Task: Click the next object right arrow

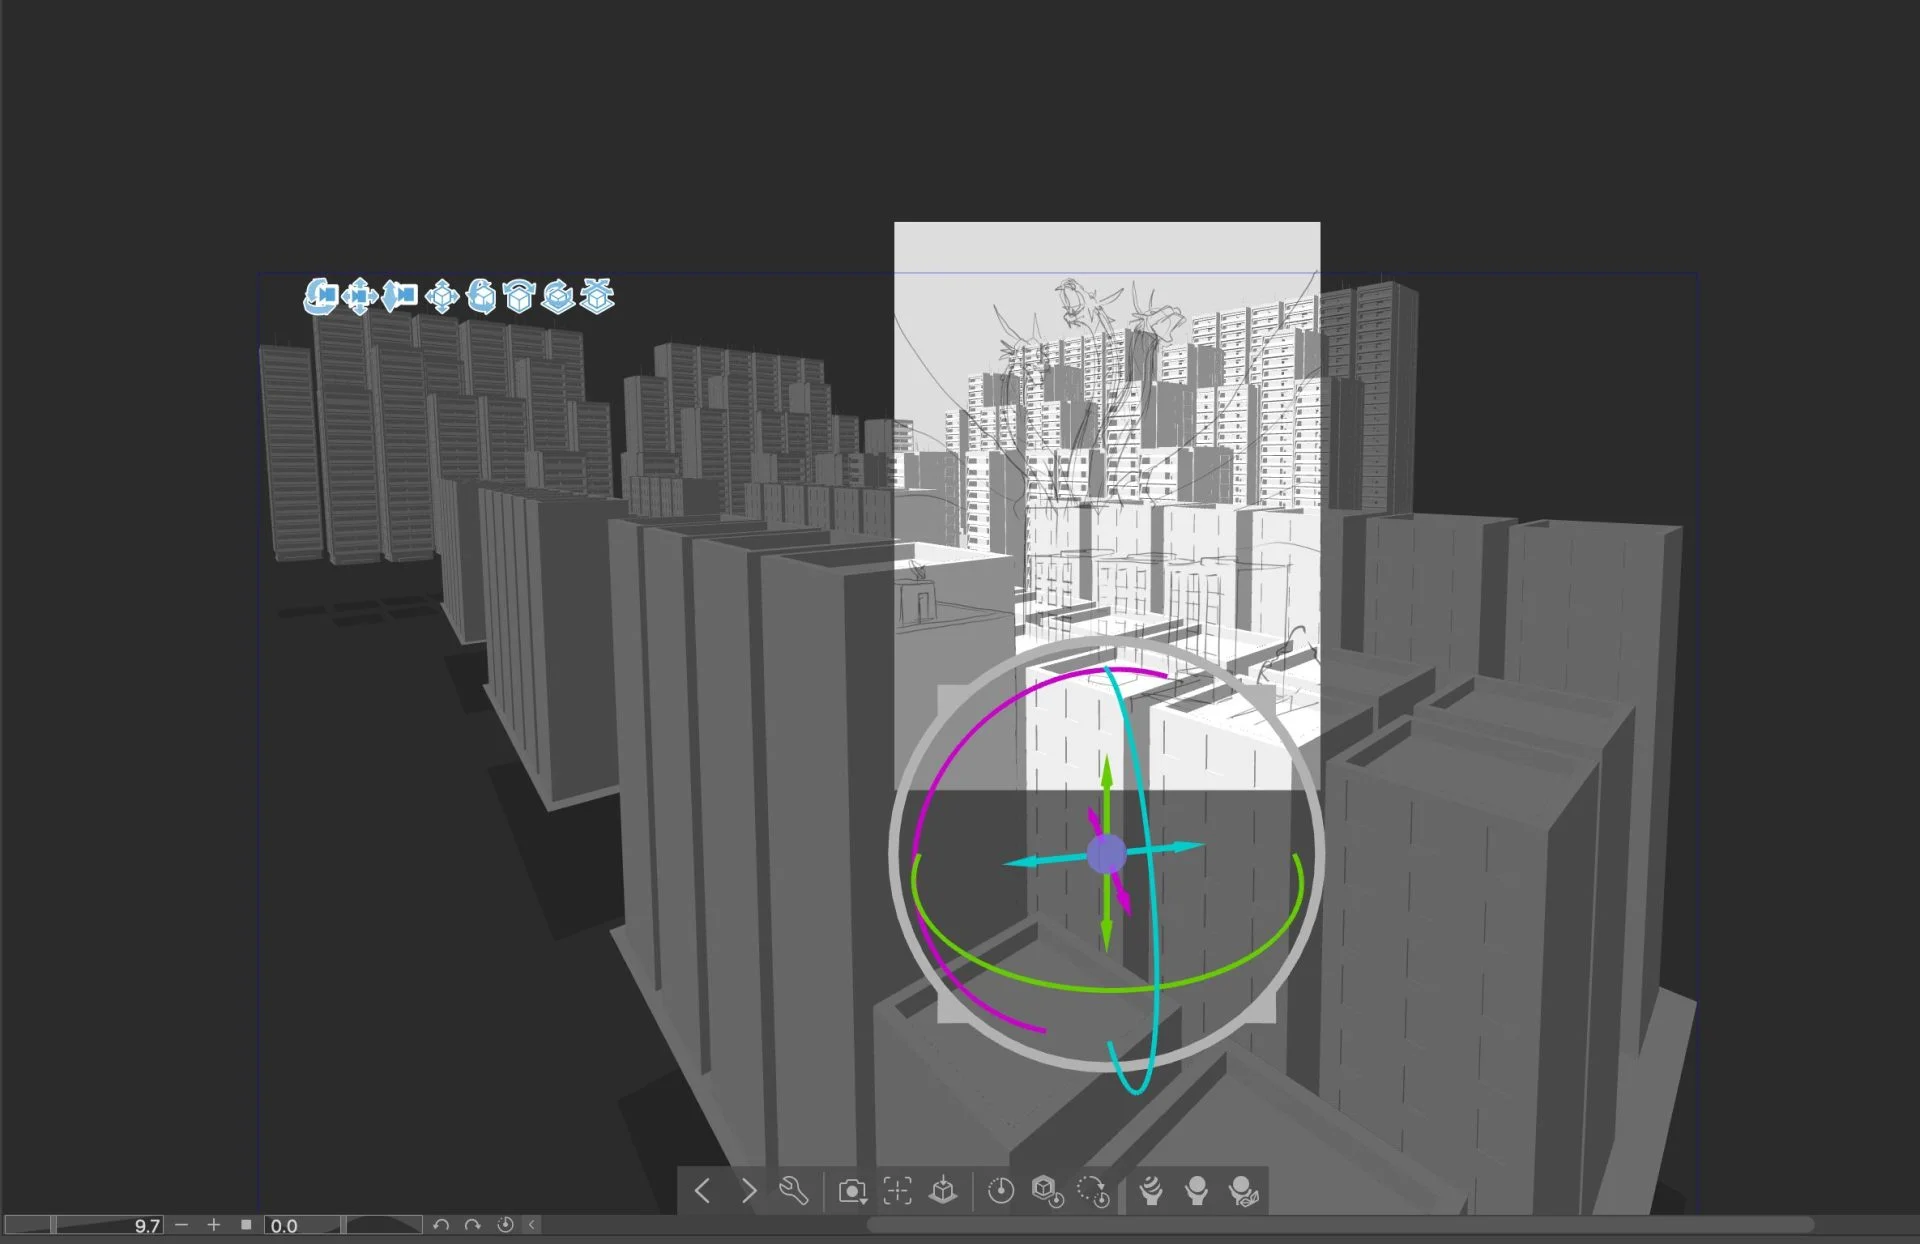Action: pos(749,1191)
